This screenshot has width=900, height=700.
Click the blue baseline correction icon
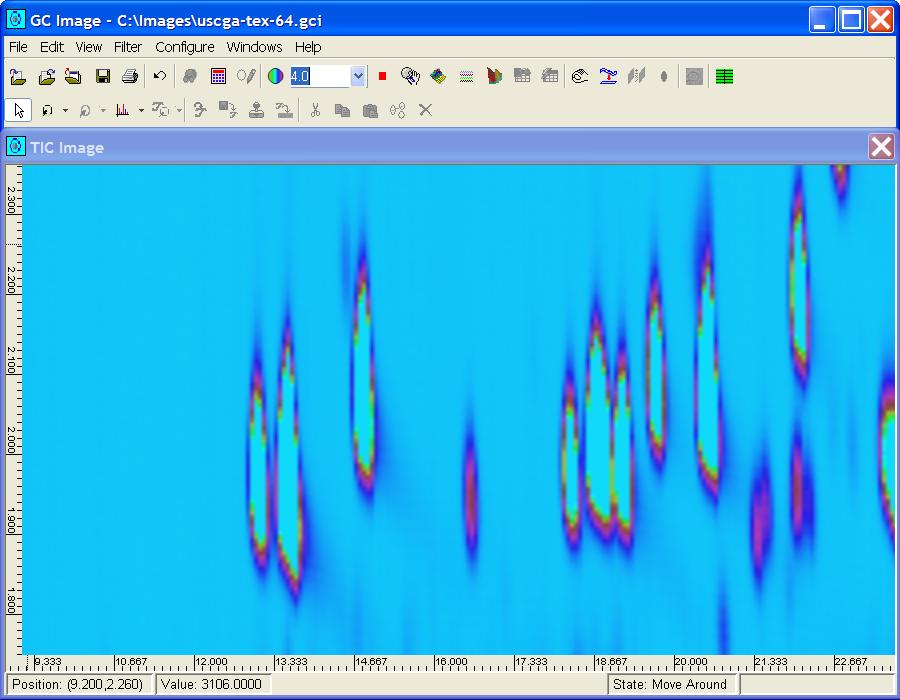coord(607,76)
